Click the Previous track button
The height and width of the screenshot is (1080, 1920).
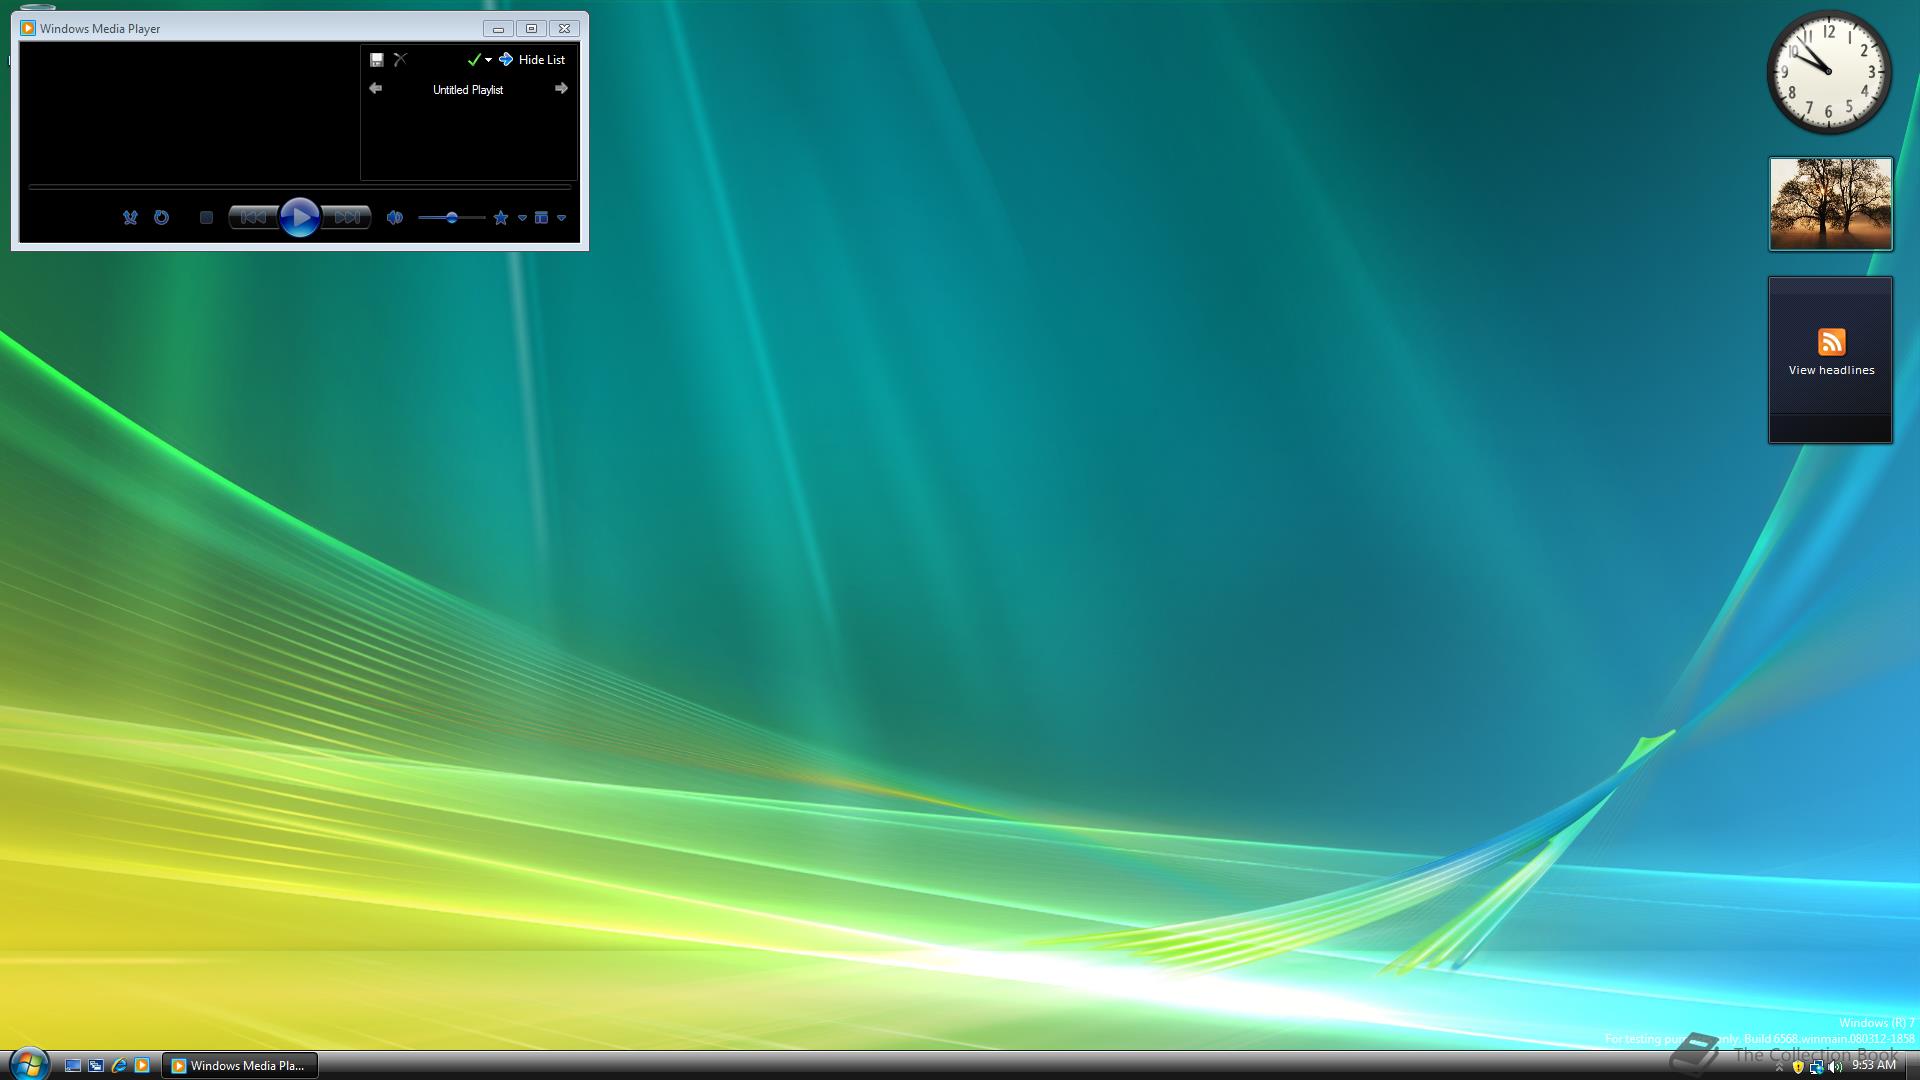tap(253, 217)
